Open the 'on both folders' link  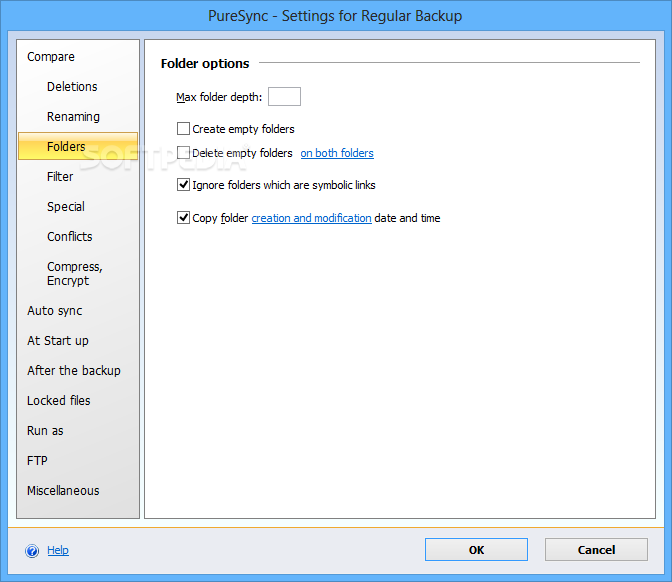point(337,153)
